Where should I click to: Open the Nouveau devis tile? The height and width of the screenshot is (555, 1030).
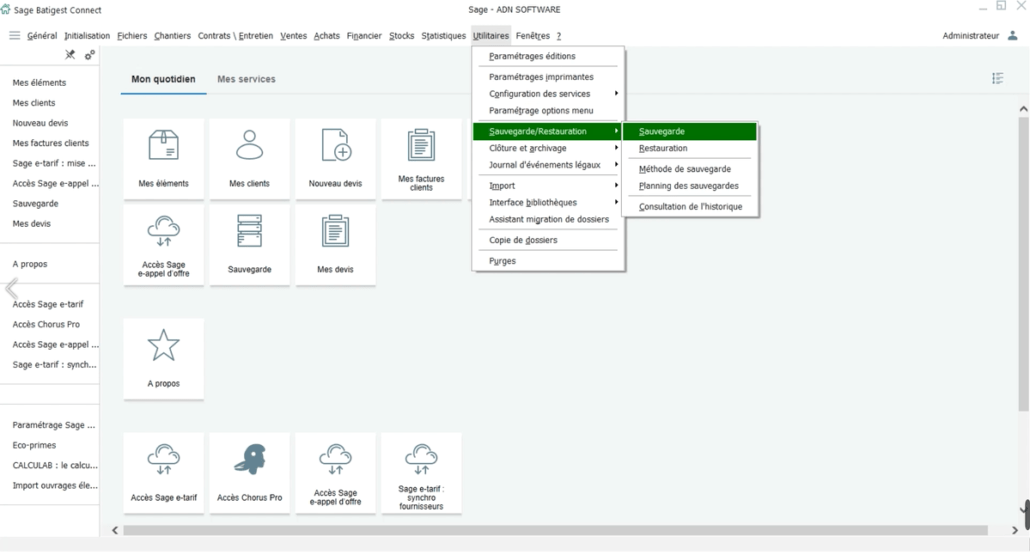[336, 159]
